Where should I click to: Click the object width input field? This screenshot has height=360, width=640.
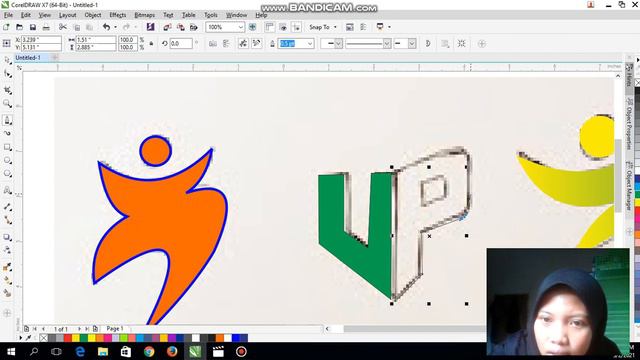pos(96,40)
